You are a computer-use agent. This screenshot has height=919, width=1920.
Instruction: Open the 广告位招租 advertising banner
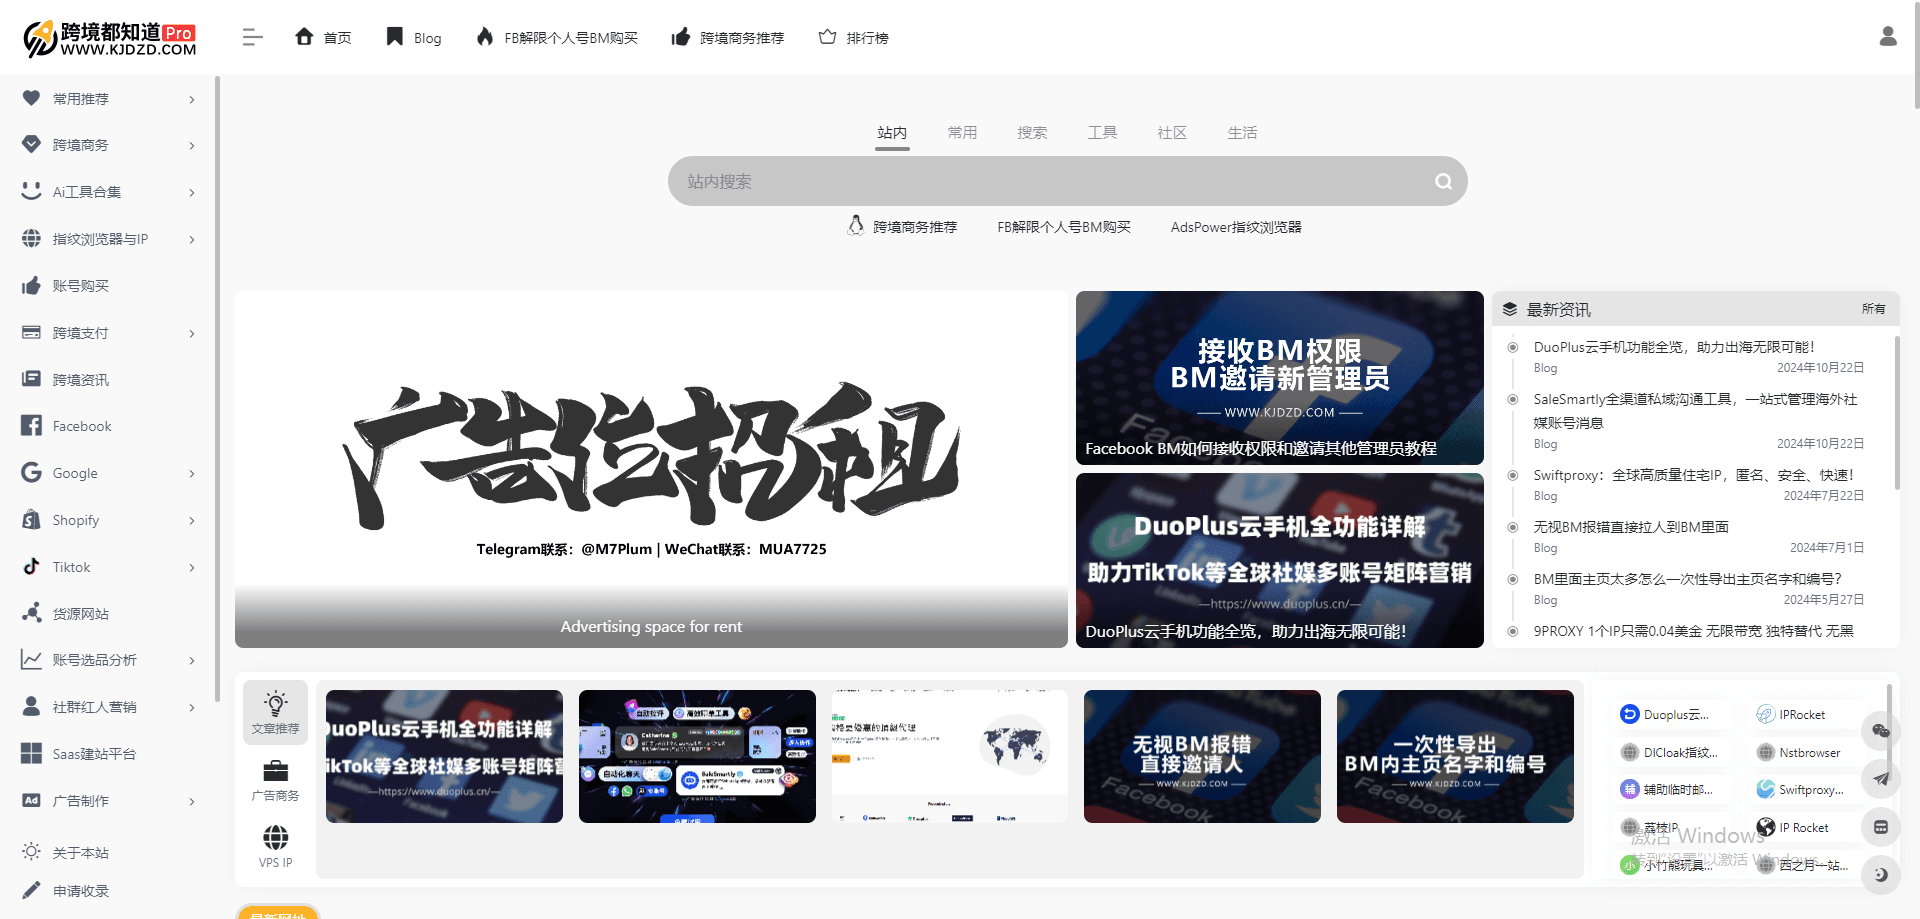pos(651,469)
